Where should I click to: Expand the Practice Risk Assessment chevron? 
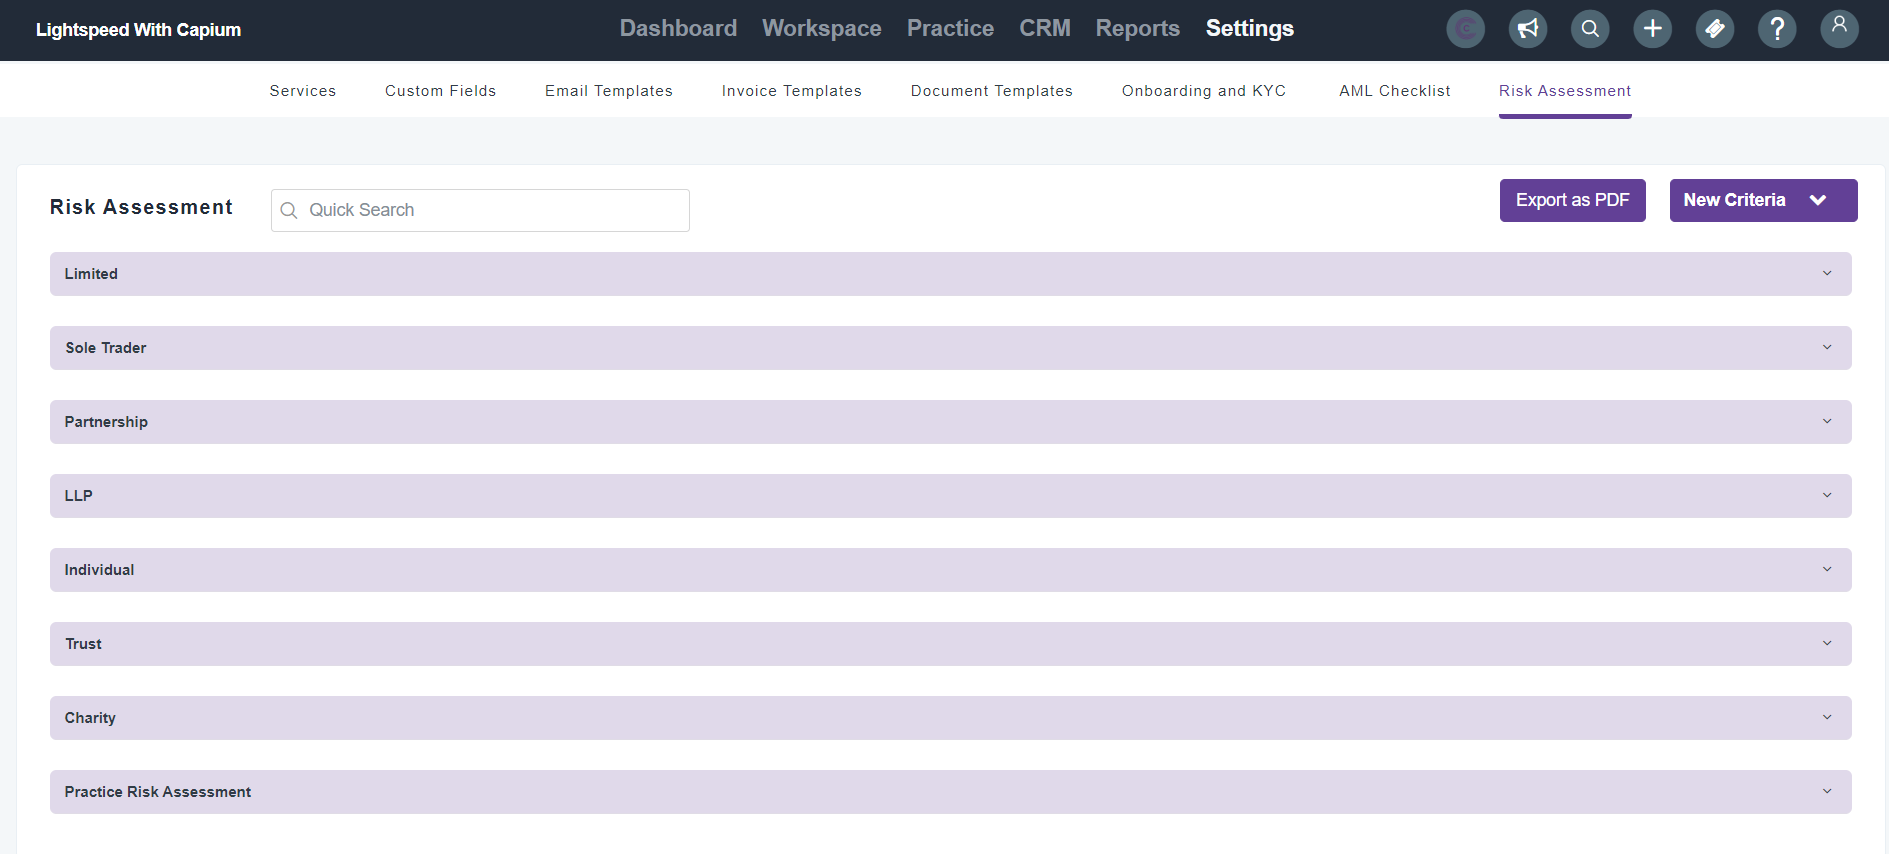click(1827, 792)
